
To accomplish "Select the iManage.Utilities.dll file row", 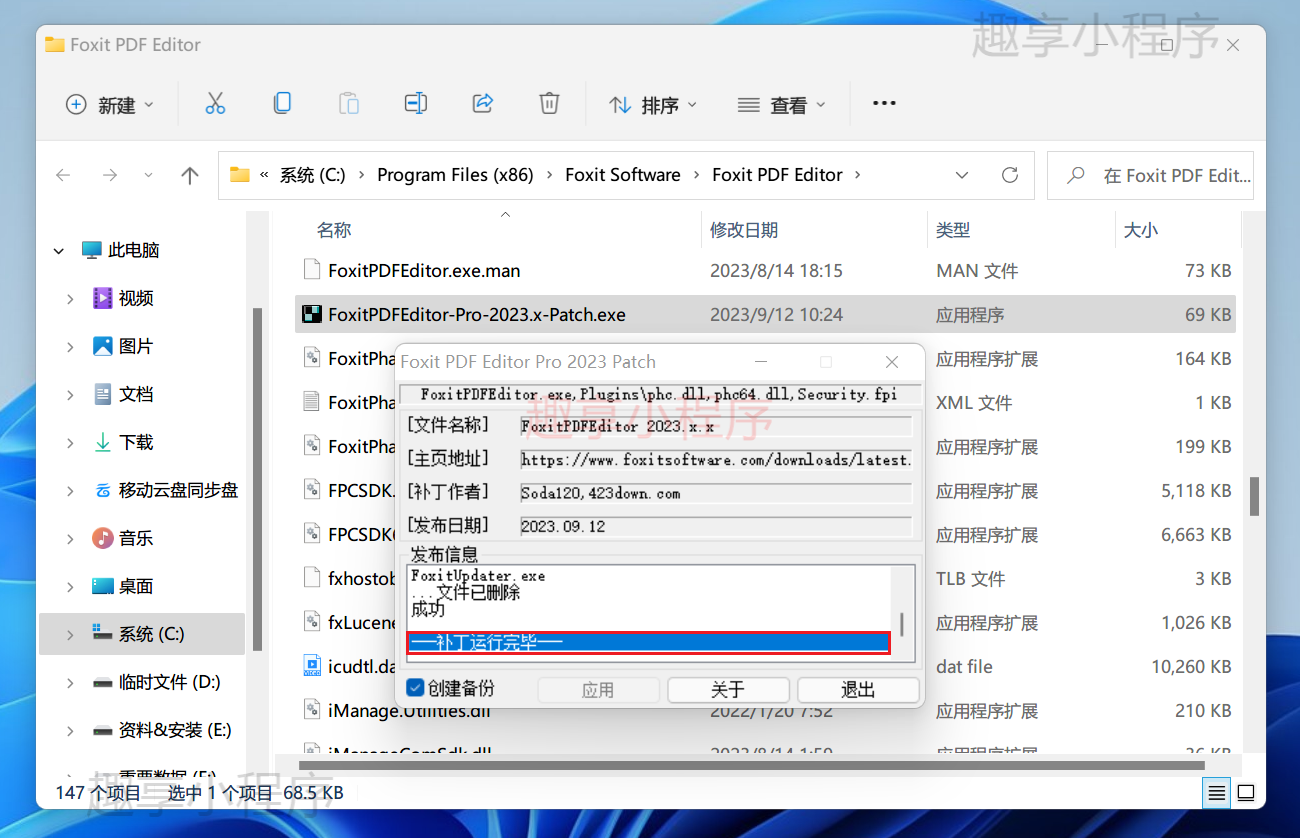I will (765, 711).
